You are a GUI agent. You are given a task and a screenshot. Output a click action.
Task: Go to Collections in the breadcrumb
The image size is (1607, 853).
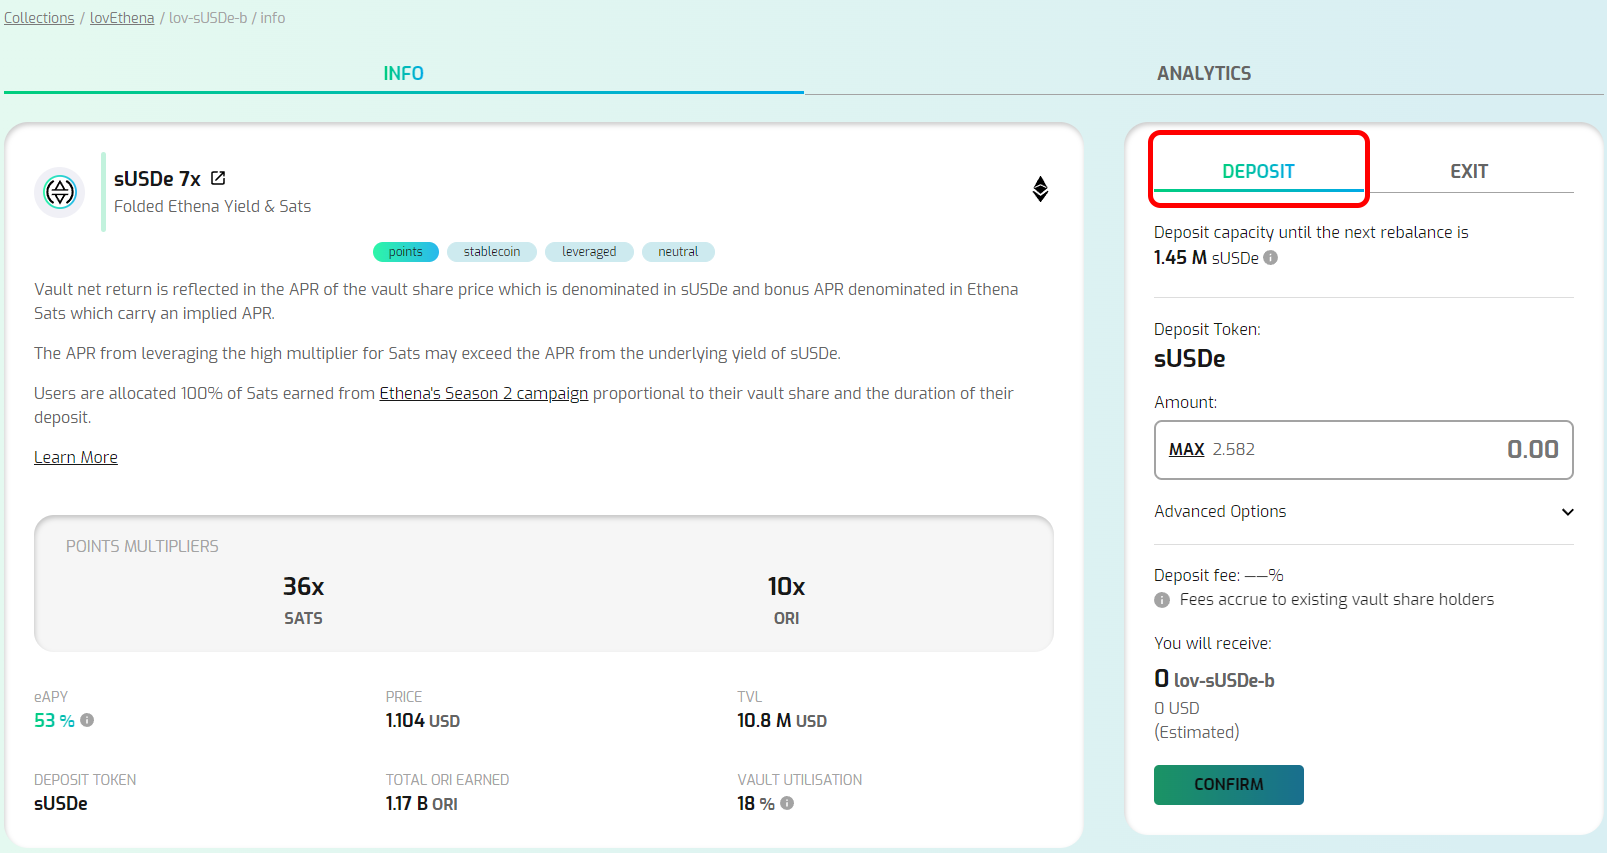(39, 18)
